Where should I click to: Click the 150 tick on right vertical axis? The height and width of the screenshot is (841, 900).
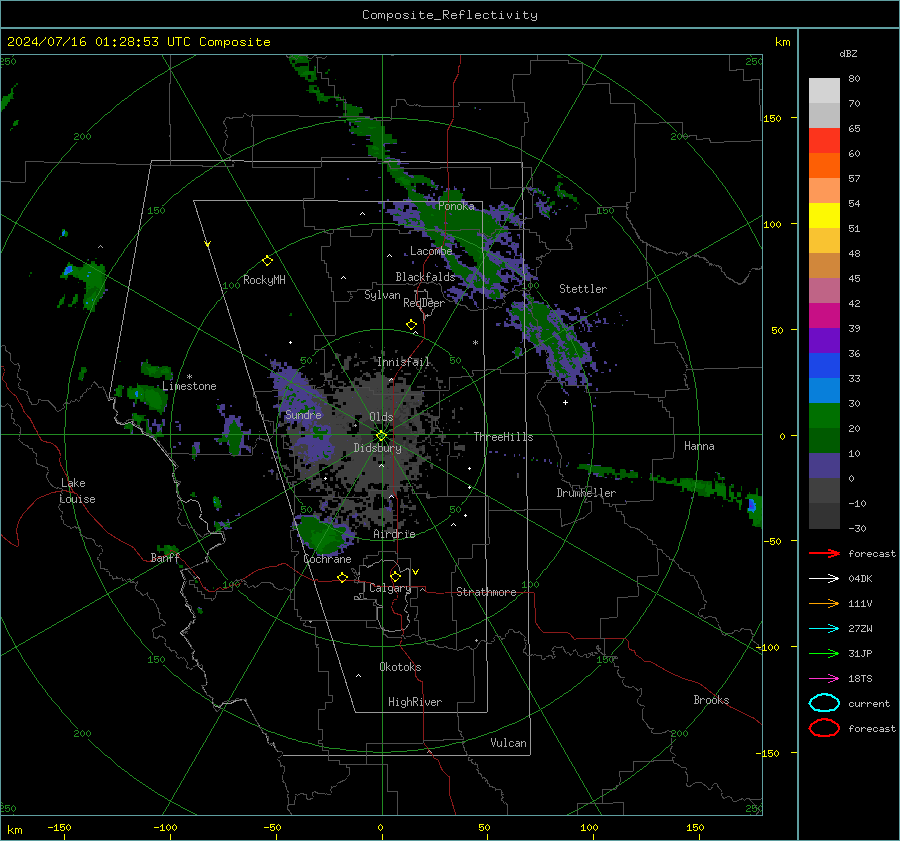773,118
